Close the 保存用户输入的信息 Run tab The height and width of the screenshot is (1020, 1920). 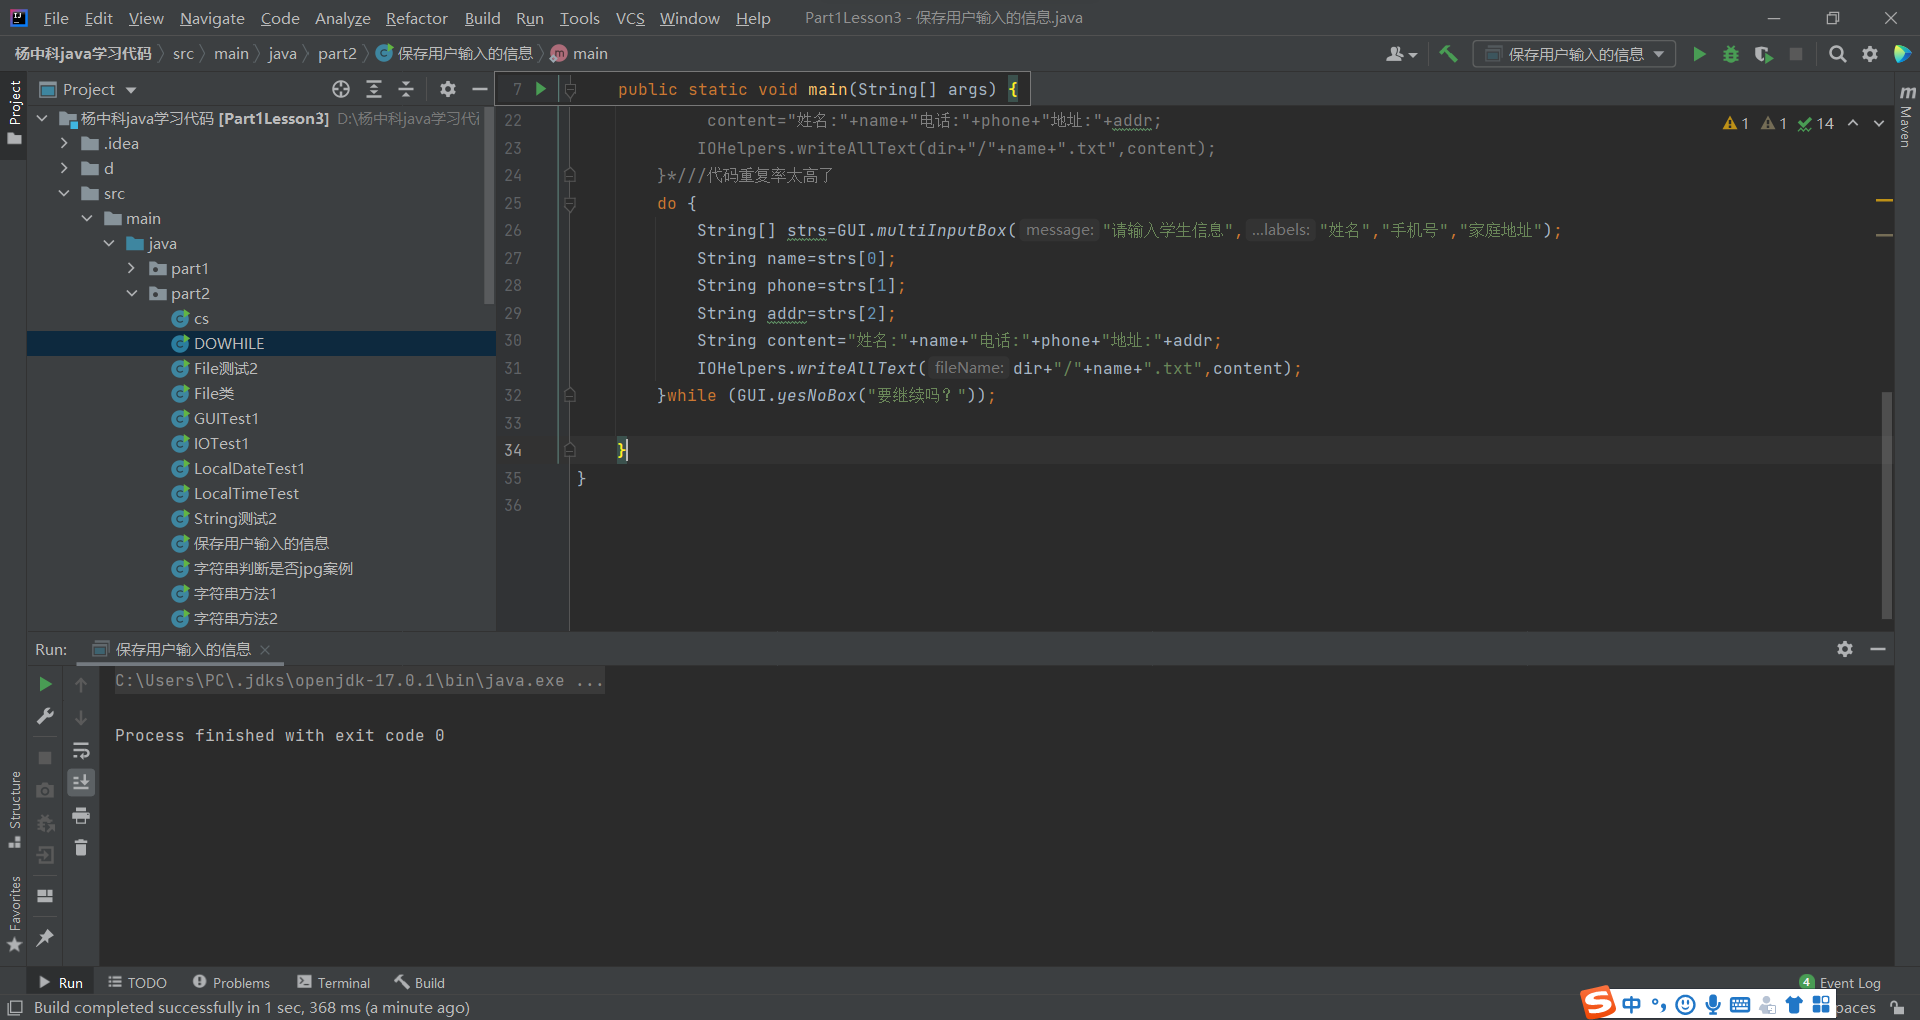pyautogui.click(x=265, y=650)
